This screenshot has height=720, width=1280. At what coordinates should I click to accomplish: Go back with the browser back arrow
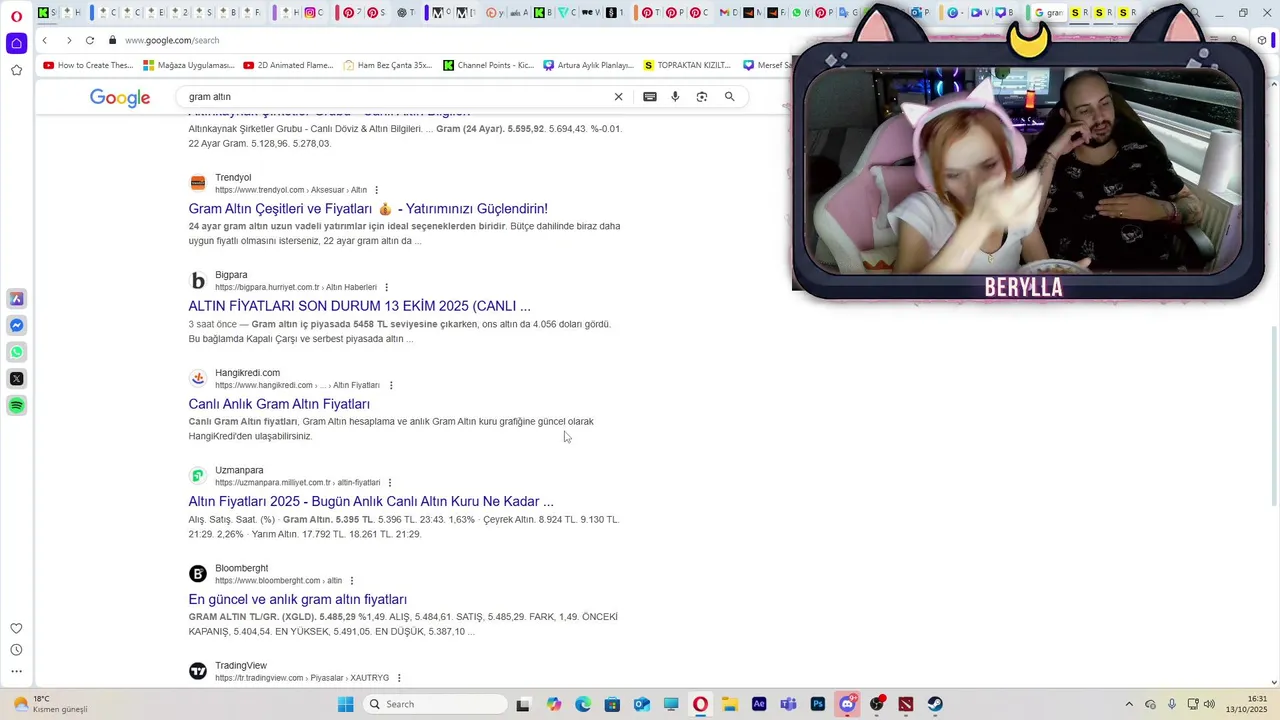tap(45, 40)
